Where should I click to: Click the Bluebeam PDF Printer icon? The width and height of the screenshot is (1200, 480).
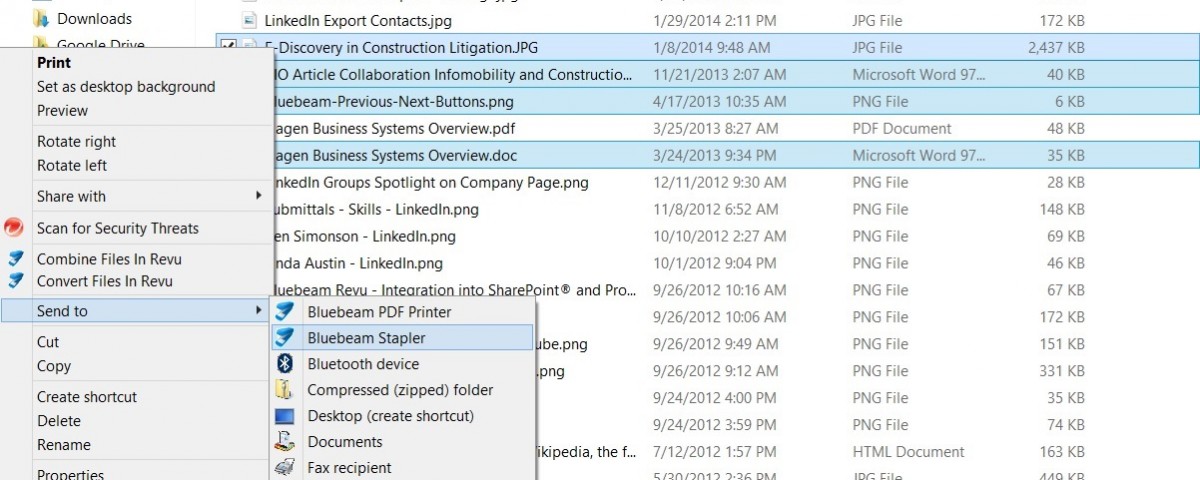click(285, 311)
